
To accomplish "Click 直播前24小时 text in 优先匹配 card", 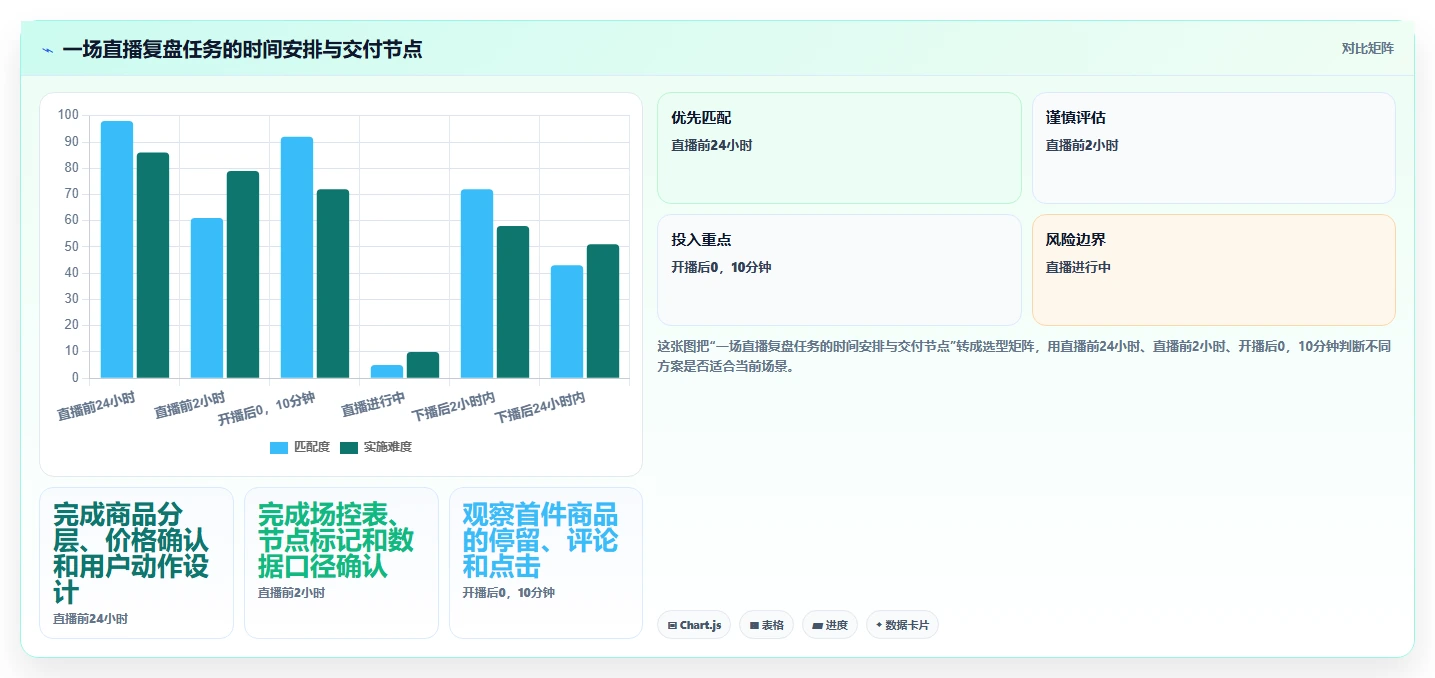I will [x=711, y=145].
